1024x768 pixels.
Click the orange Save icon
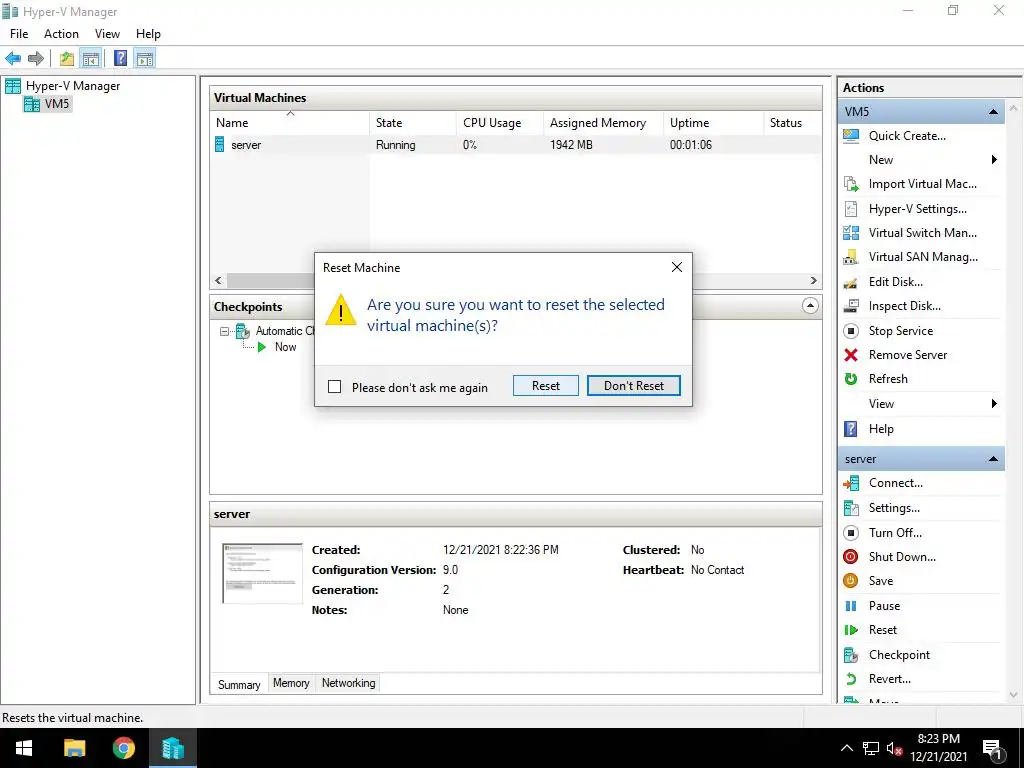(851, 581)
